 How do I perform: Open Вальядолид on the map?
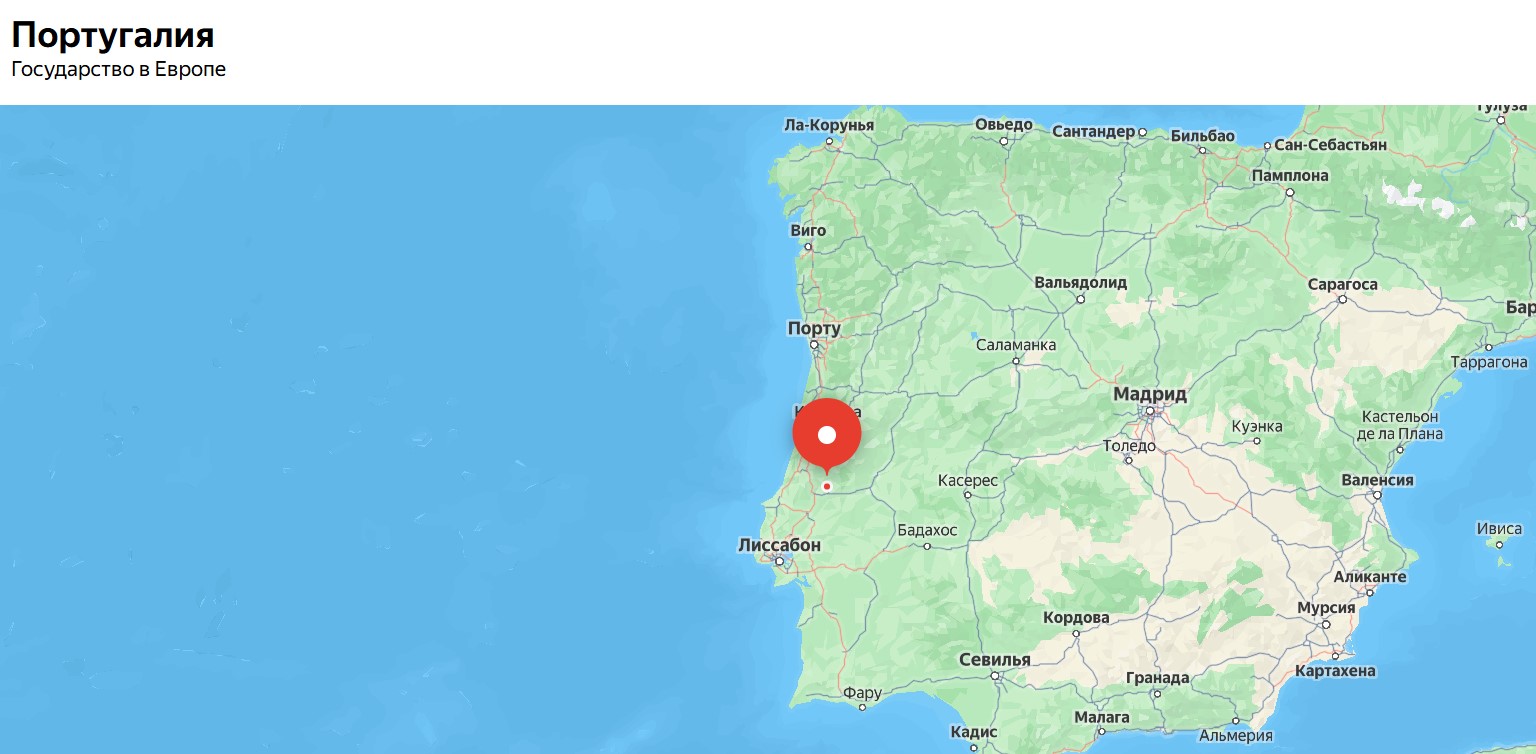click(1081, 283)
